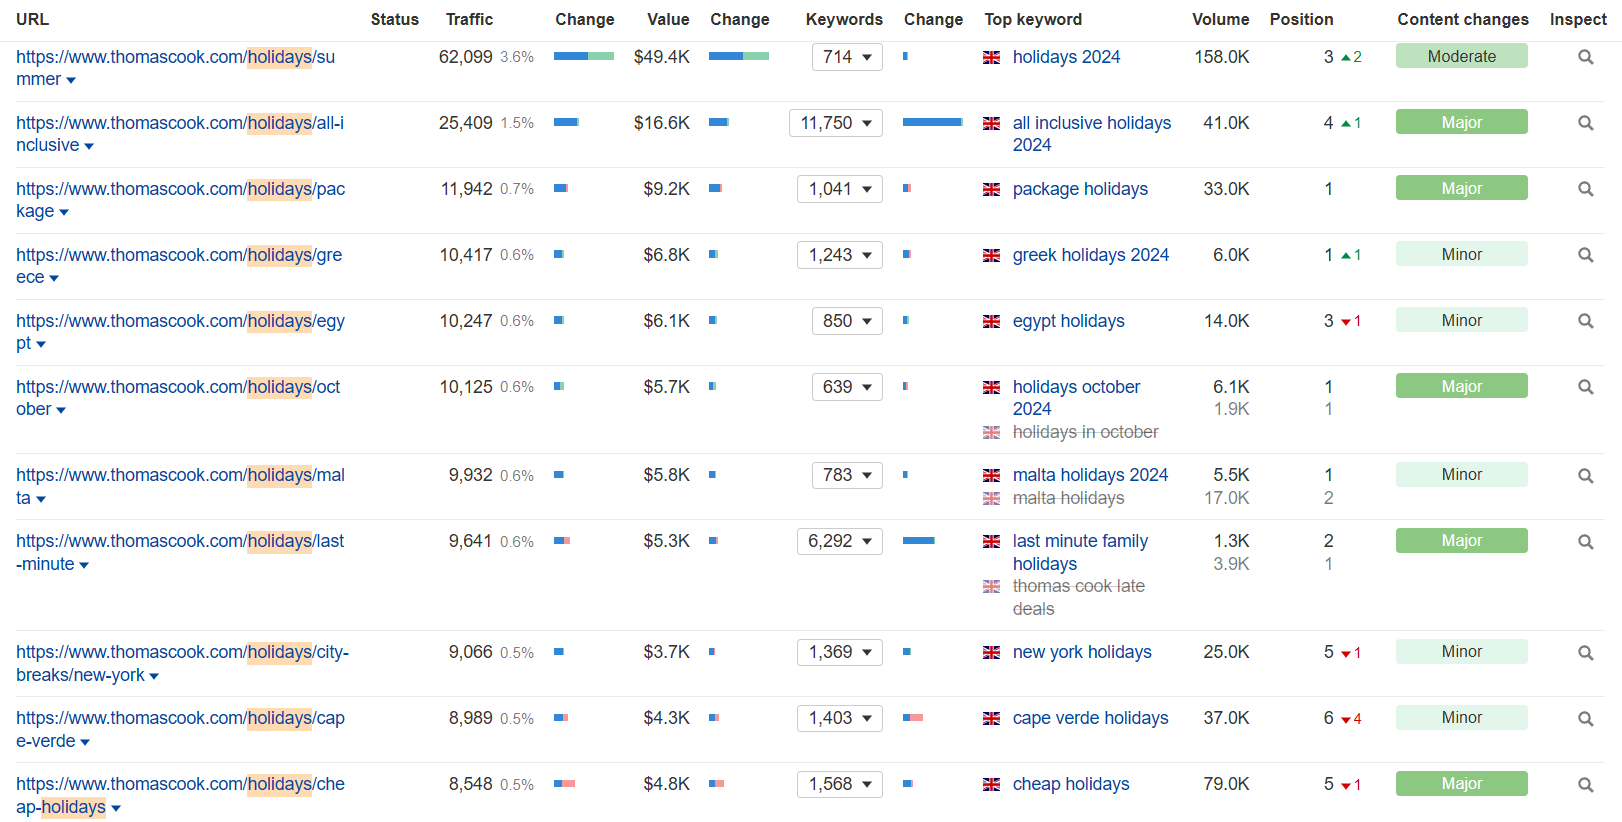The image size is (1622, 822).
Task: Inspect the last-minute row with magnifier icon
Action: pyautogui.click(x=1585, y=542)
